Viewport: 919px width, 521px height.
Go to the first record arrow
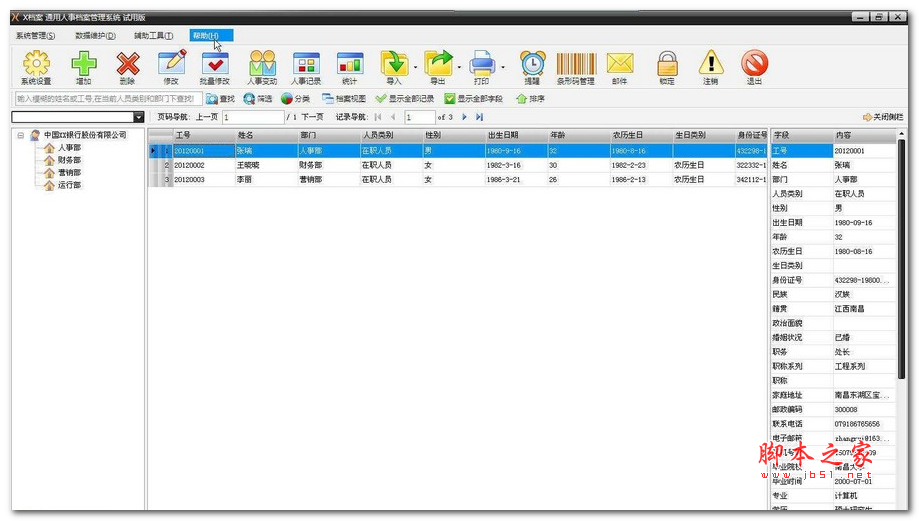click(x=378, y=117)
